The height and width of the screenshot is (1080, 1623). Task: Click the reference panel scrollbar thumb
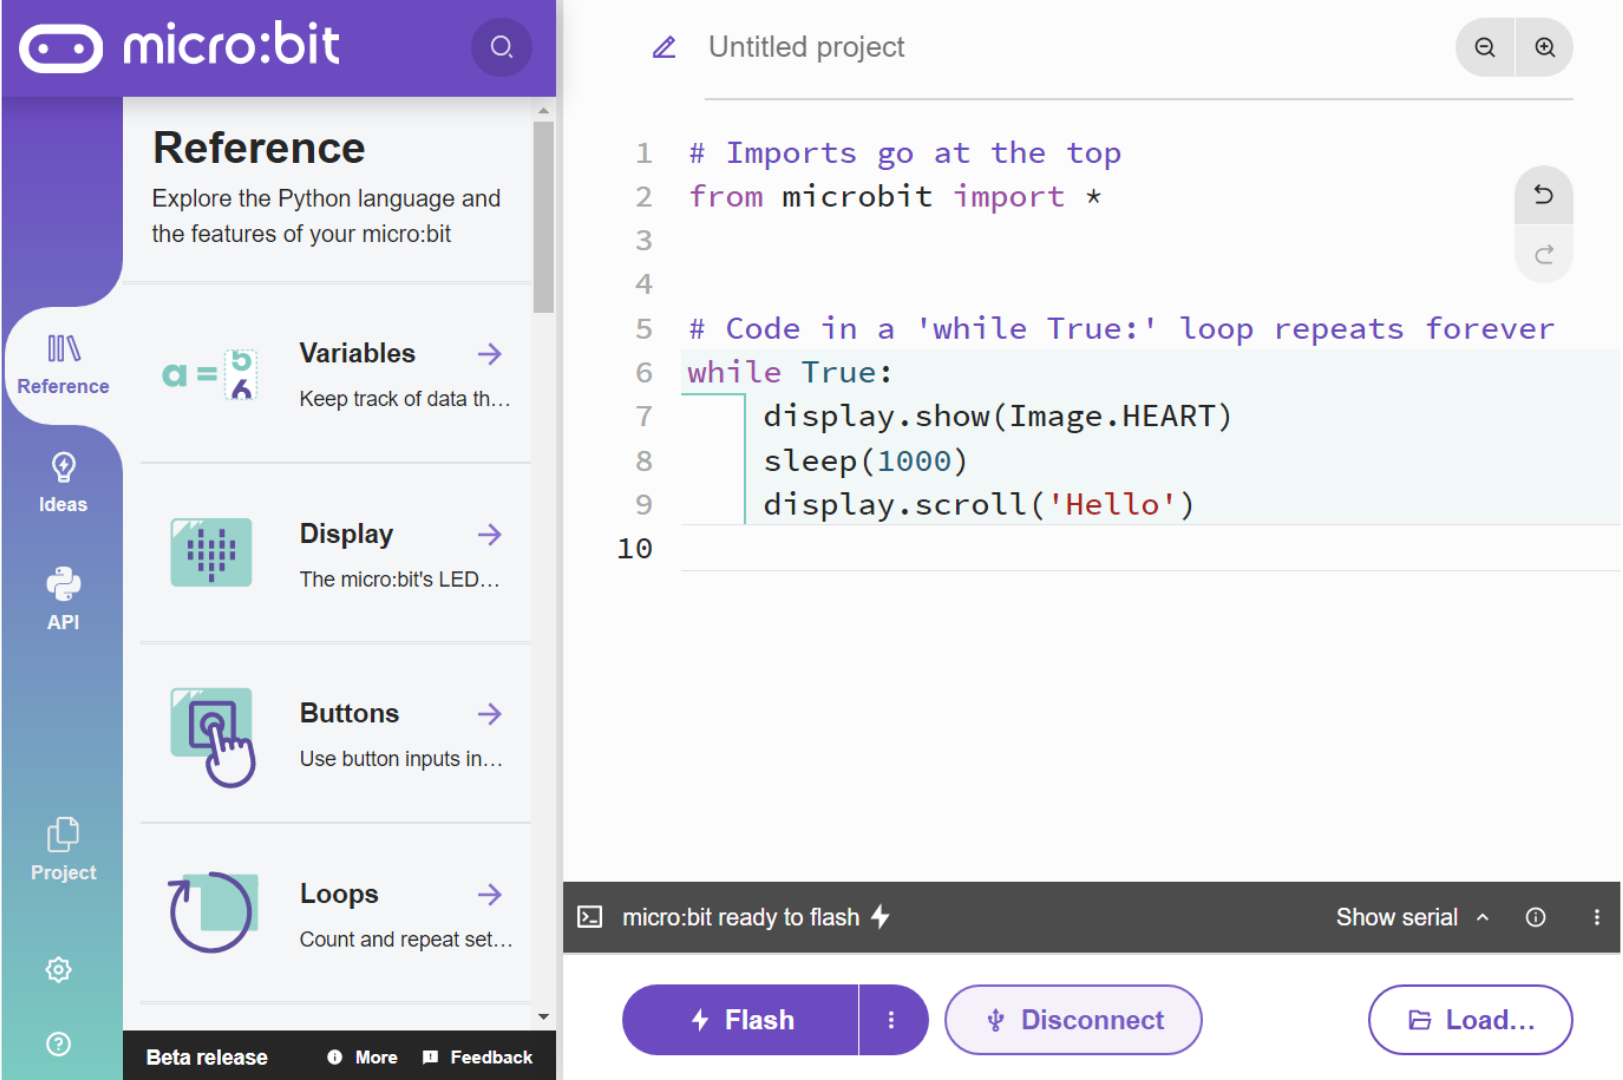point(543,217)
